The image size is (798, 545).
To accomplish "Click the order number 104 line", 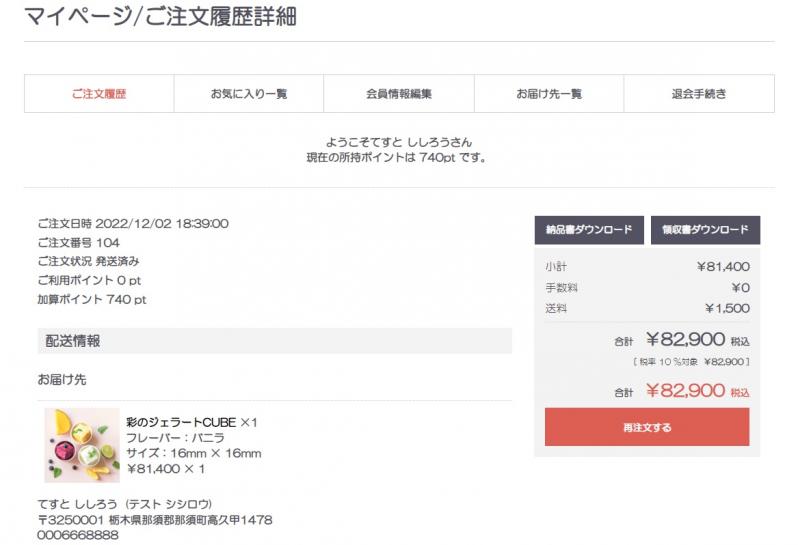I will [79, 243].
